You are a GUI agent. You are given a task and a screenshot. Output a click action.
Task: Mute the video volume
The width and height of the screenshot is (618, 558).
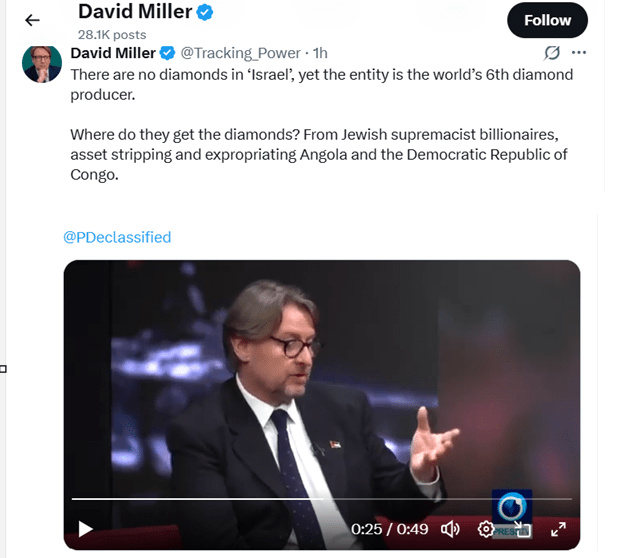pyautogui.click(x=450, y=529)
